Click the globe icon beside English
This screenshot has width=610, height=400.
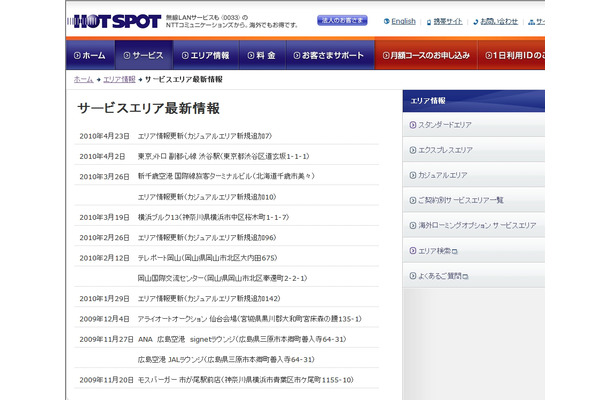point(386,21)
